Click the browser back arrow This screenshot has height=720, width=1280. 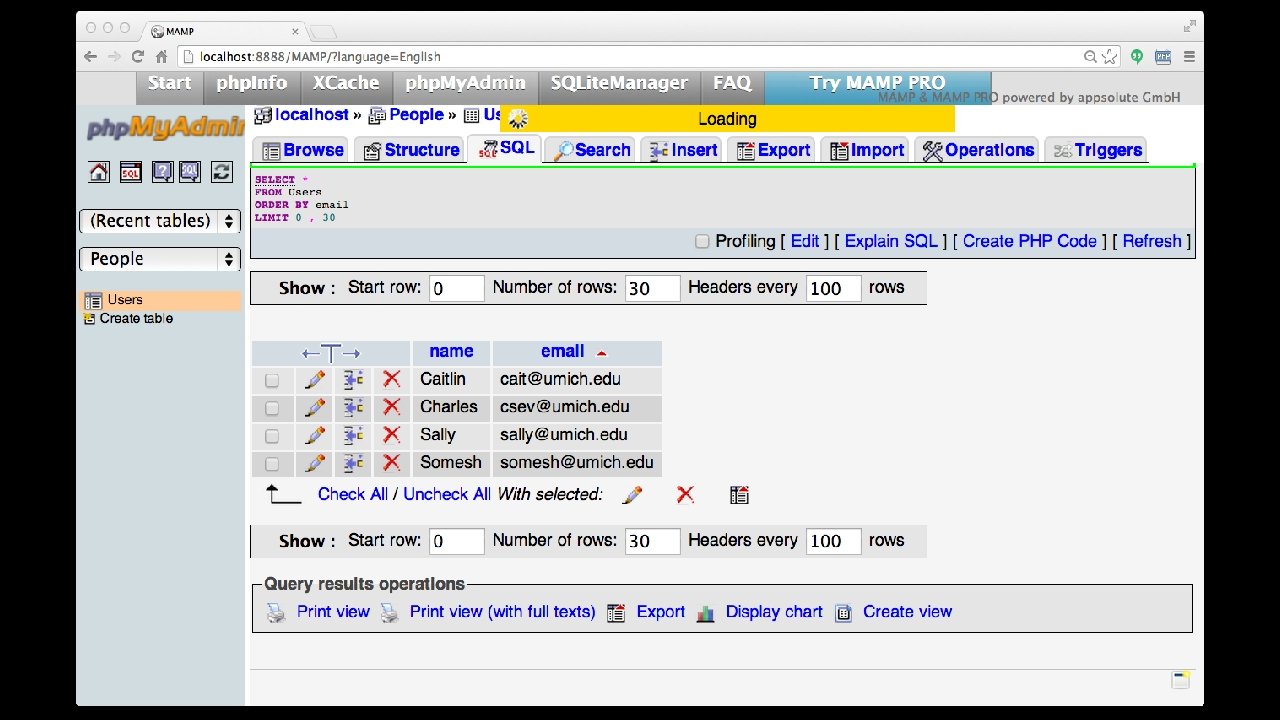pos(91,57)
